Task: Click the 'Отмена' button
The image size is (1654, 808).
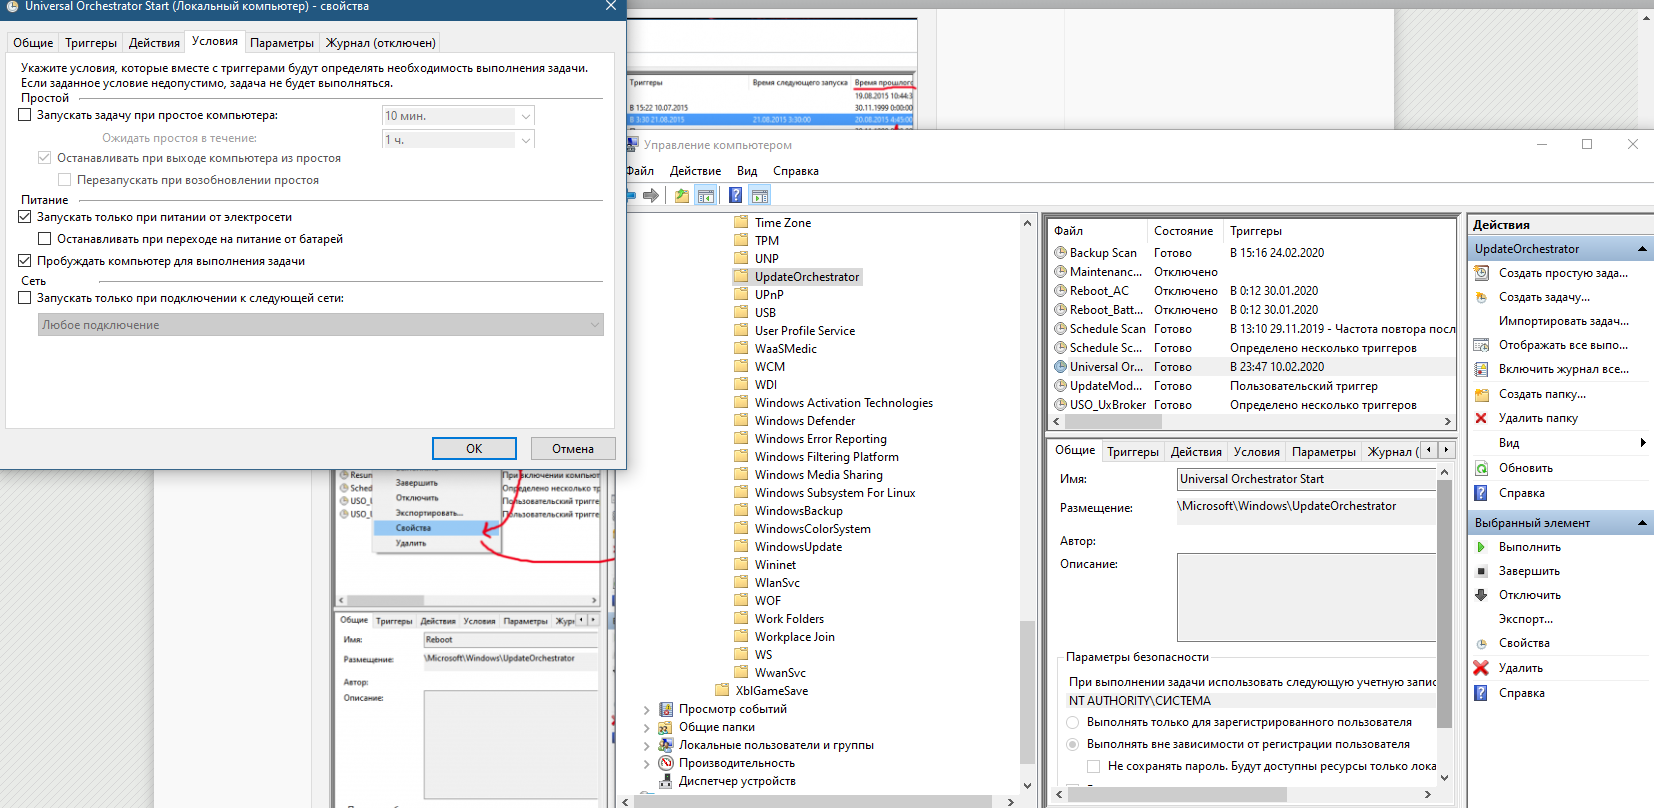Action: (x=573, y=448)
